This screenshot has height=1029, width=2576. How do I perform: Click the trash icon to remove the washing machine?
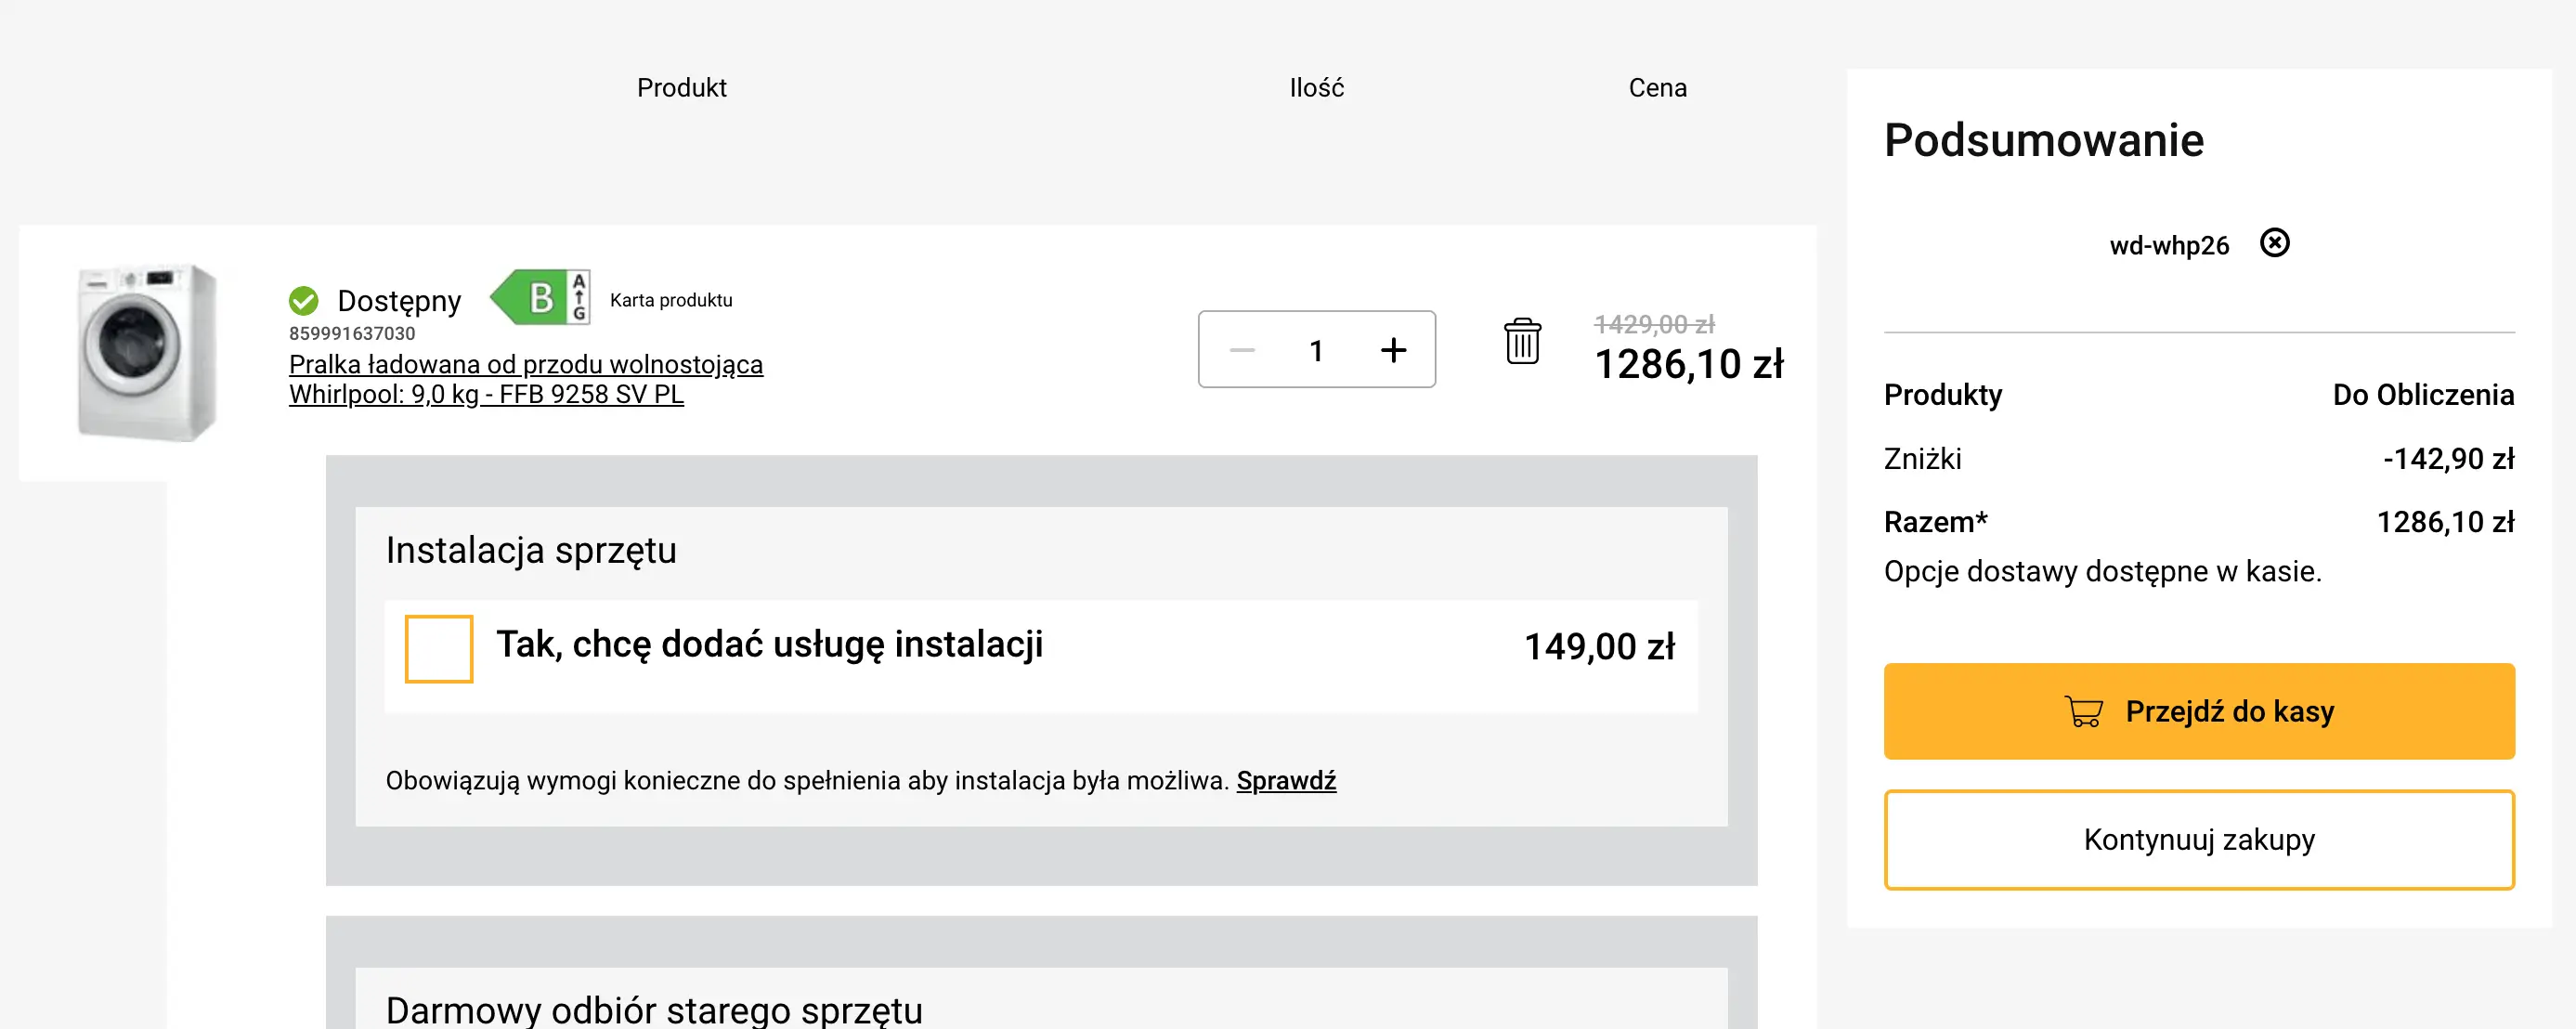tap(1523, 345)
